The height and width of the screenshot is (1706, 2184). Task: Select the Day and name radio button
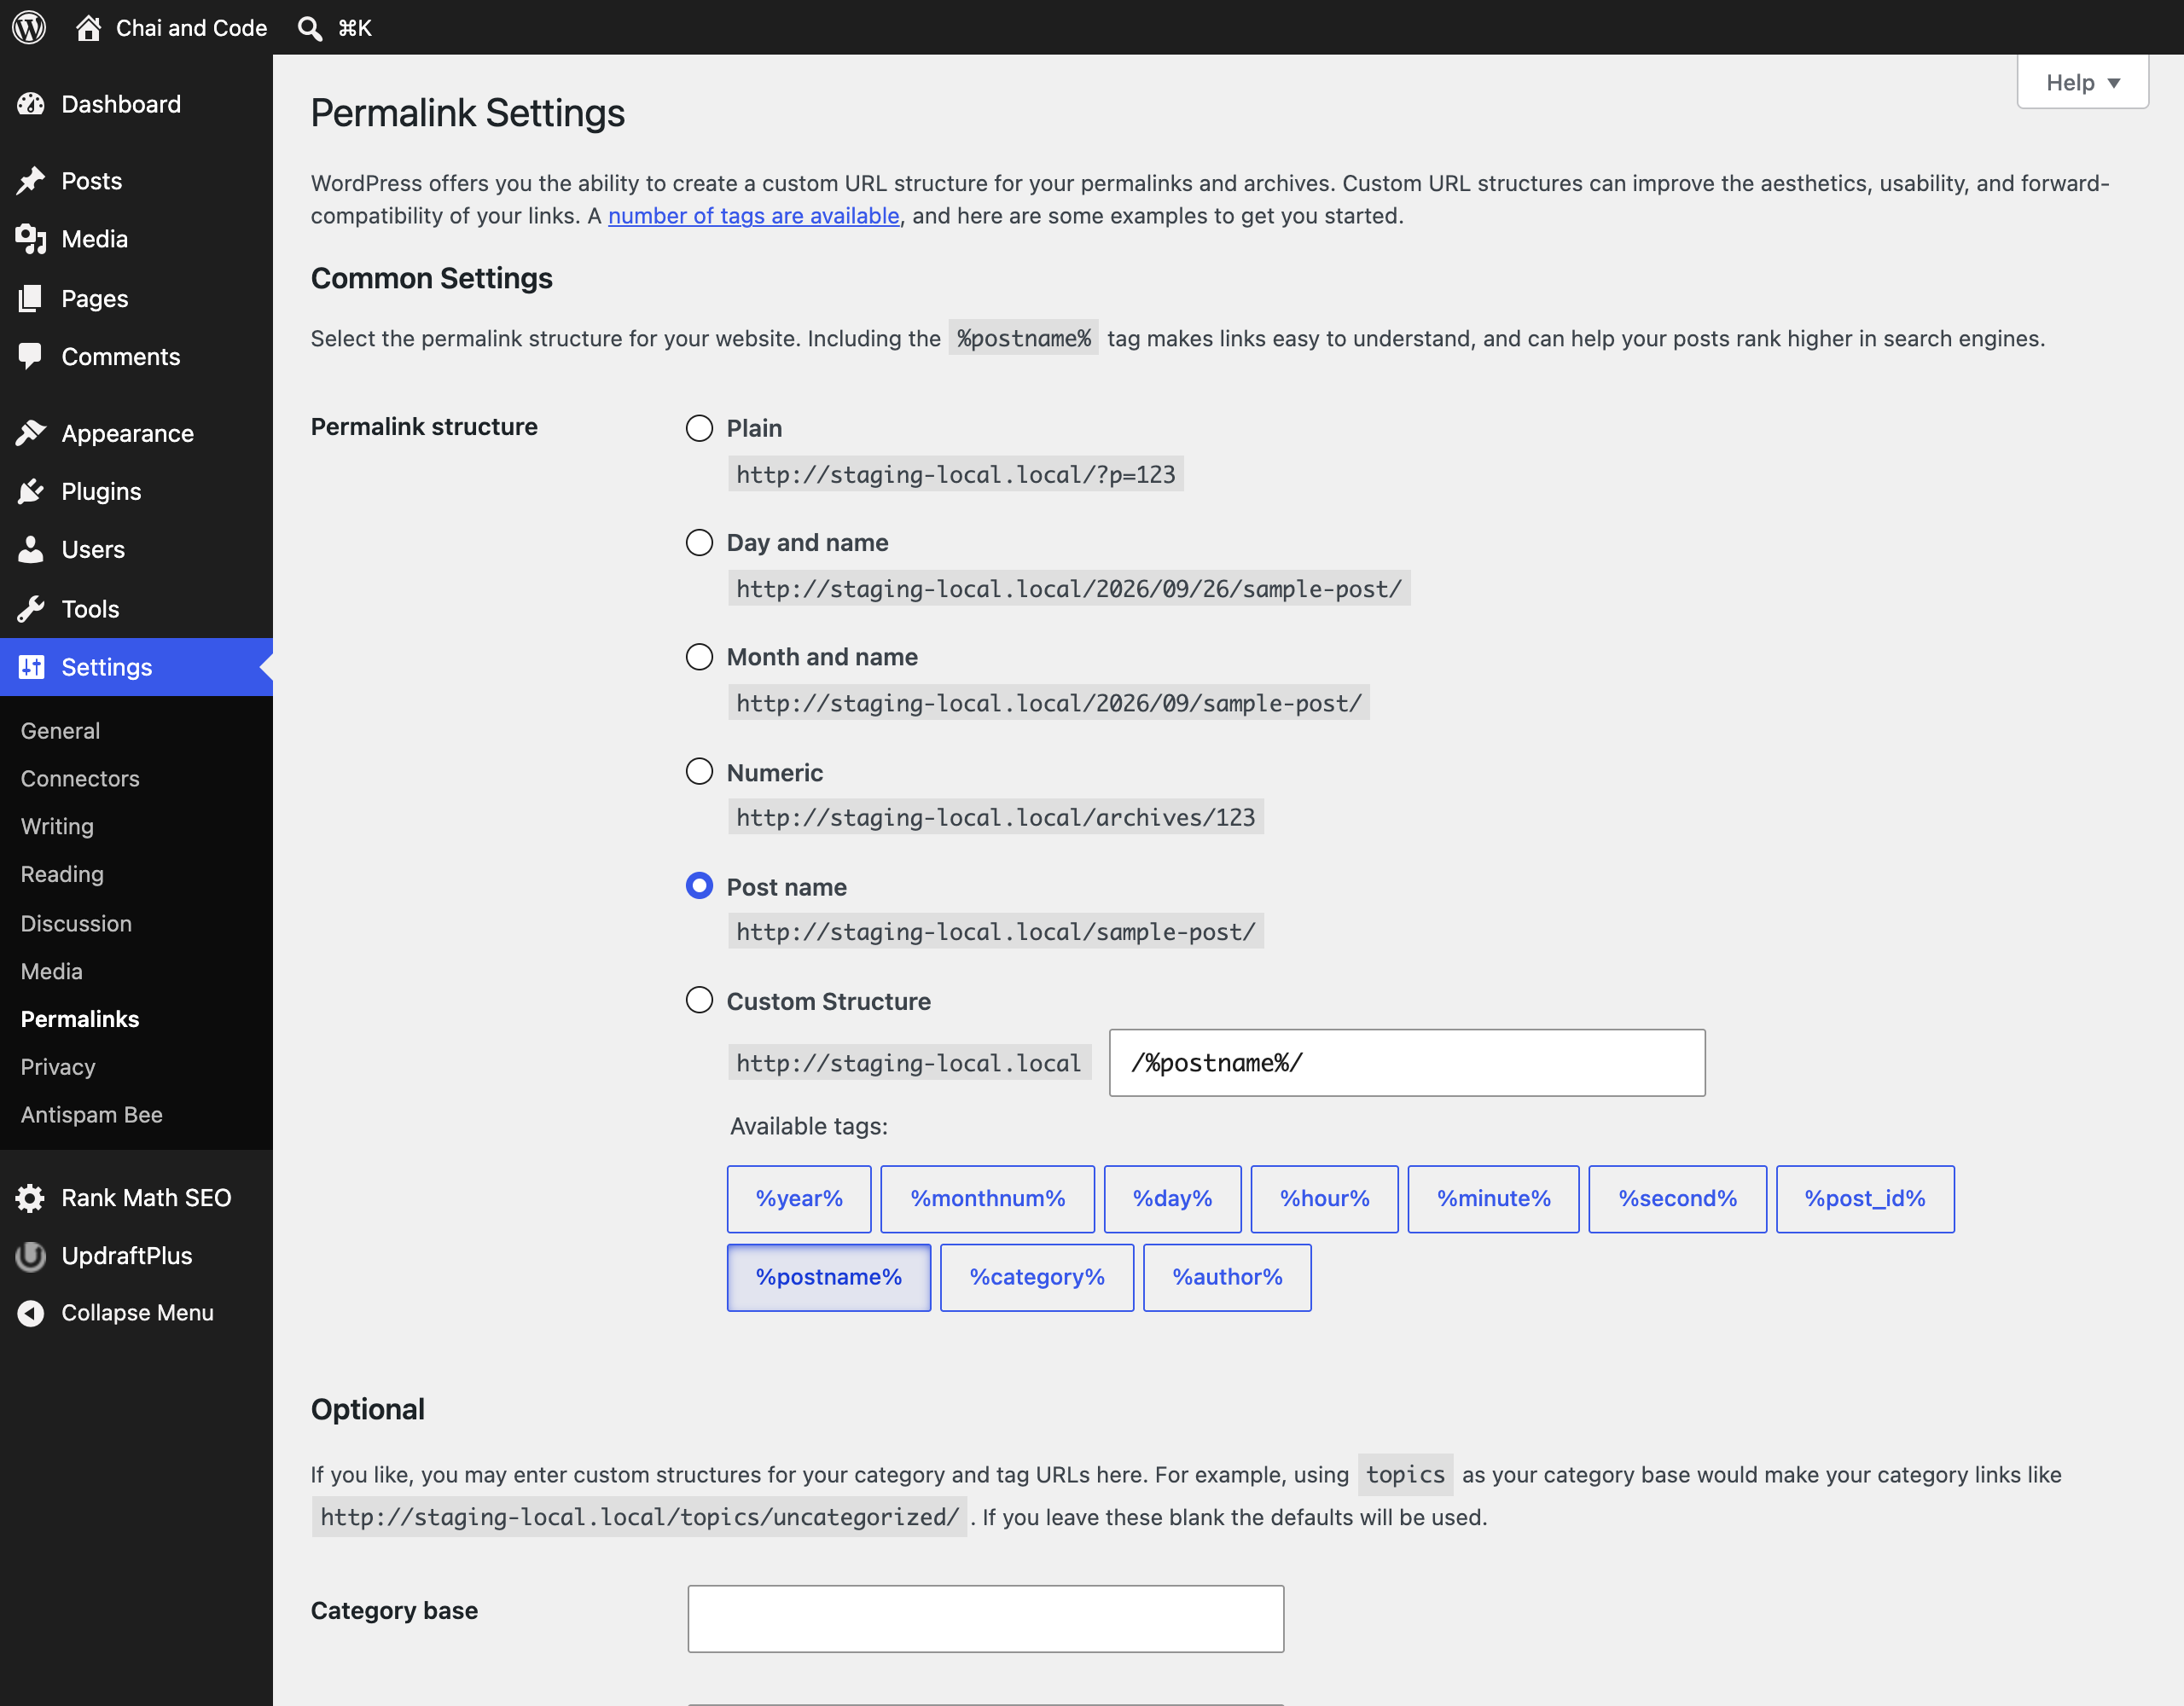(699, 543)
